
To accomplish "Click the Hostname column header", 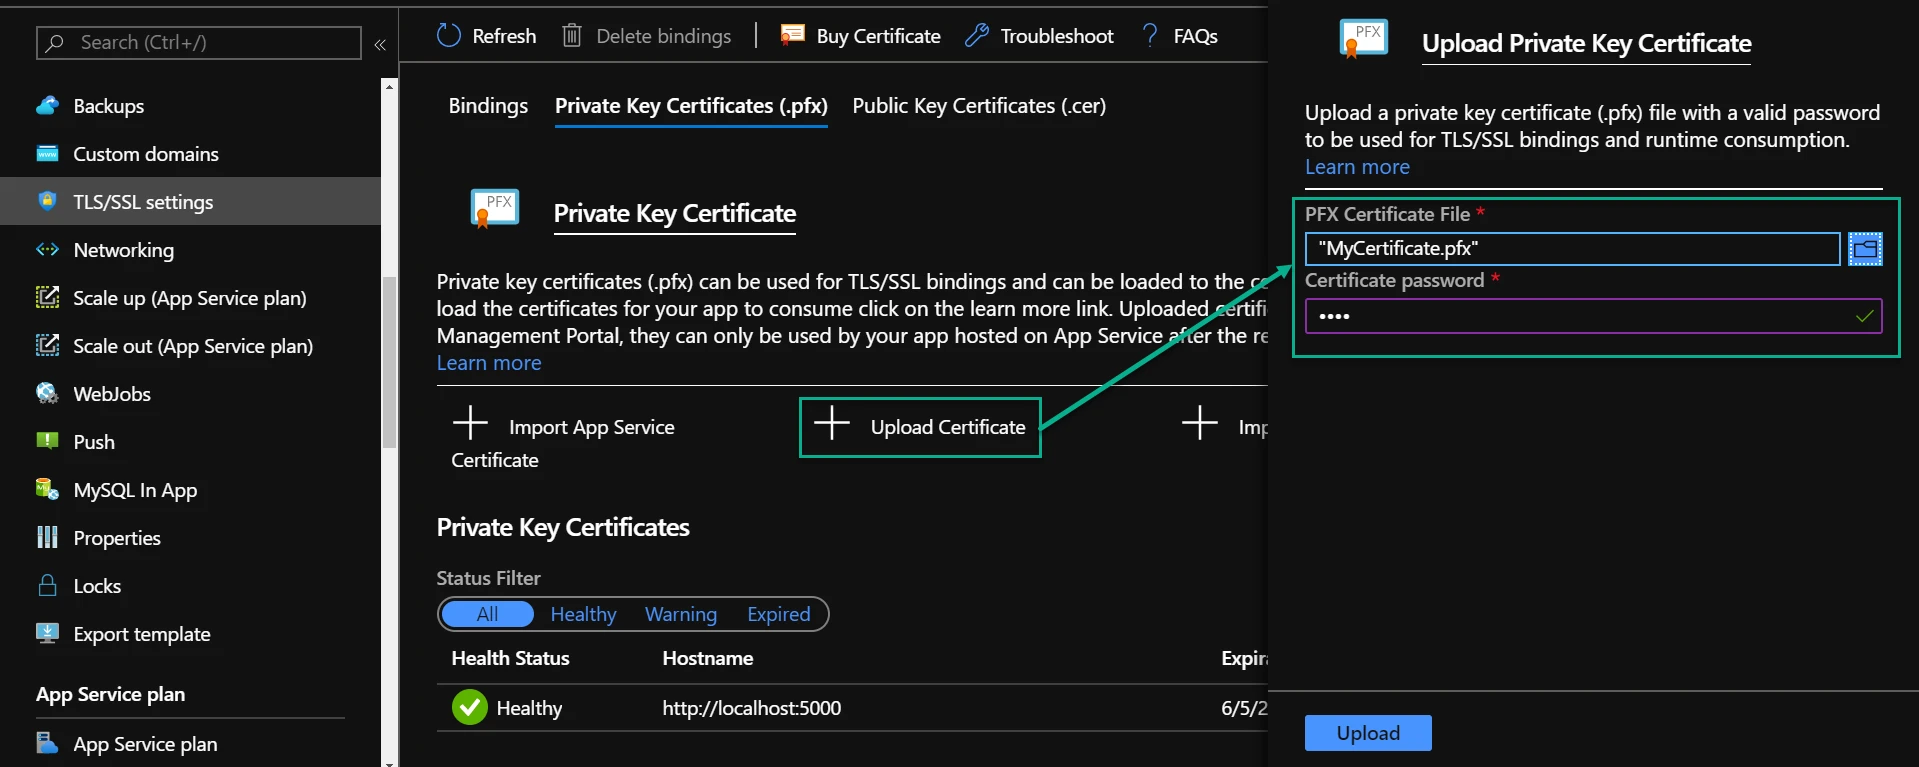I will (x=708, y=658).
